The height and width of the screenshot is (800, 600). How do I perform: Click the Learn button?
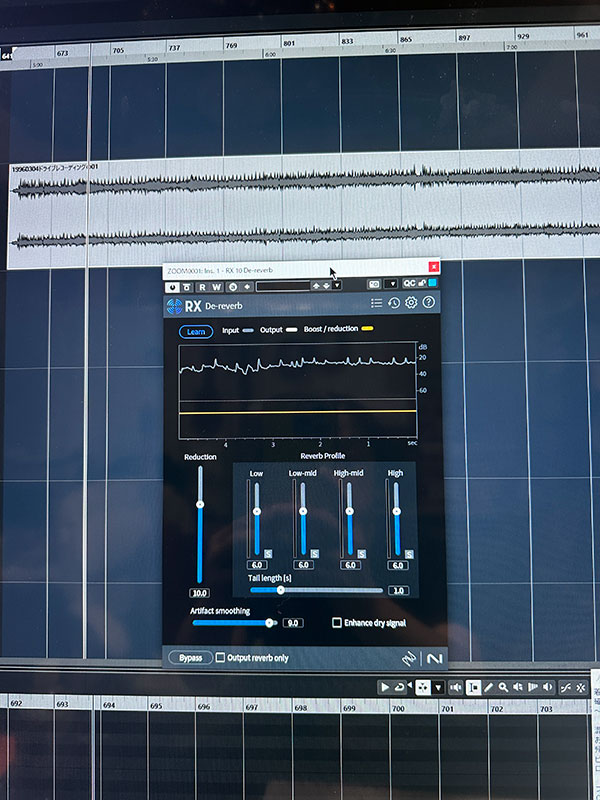[196, 332]
